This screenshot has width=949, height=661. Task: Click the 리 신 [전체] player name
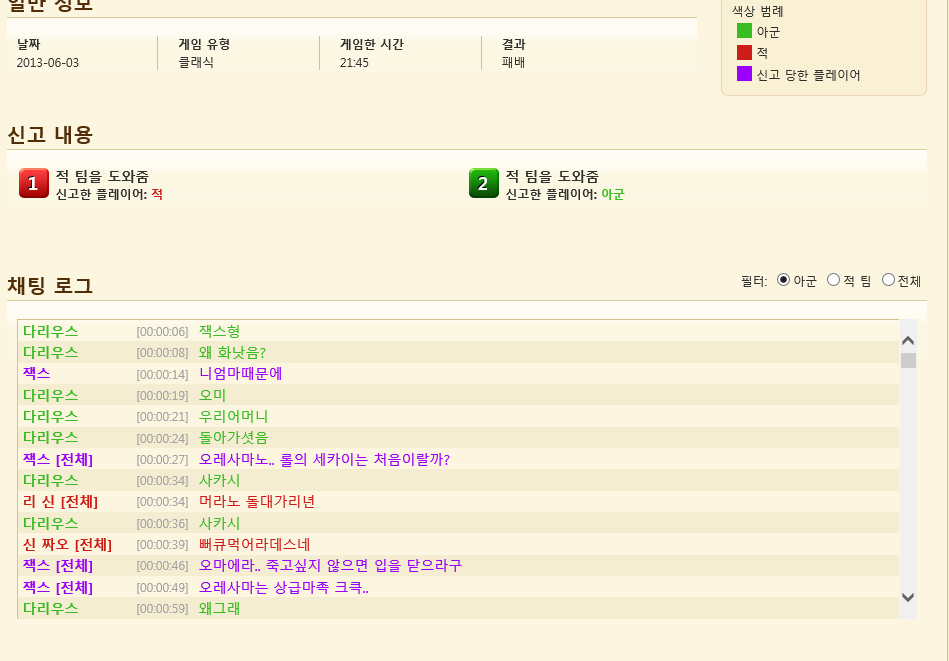click(61, 502)
